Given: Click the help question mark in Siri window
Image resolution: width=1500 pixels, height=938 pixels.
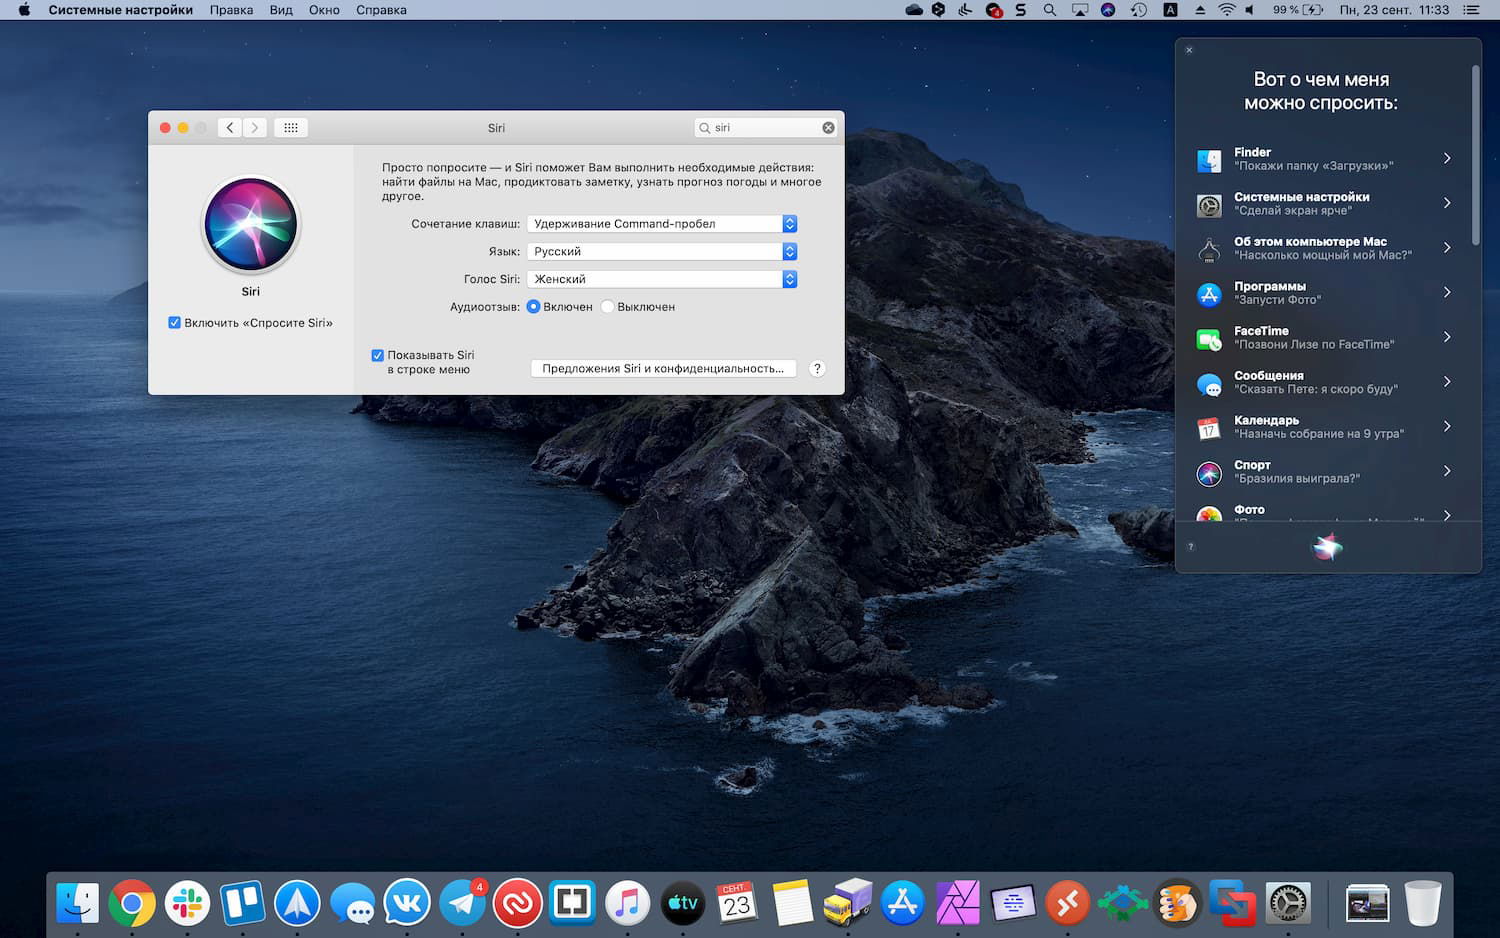Looking at the screenshot, I should [x=817, y=368].
